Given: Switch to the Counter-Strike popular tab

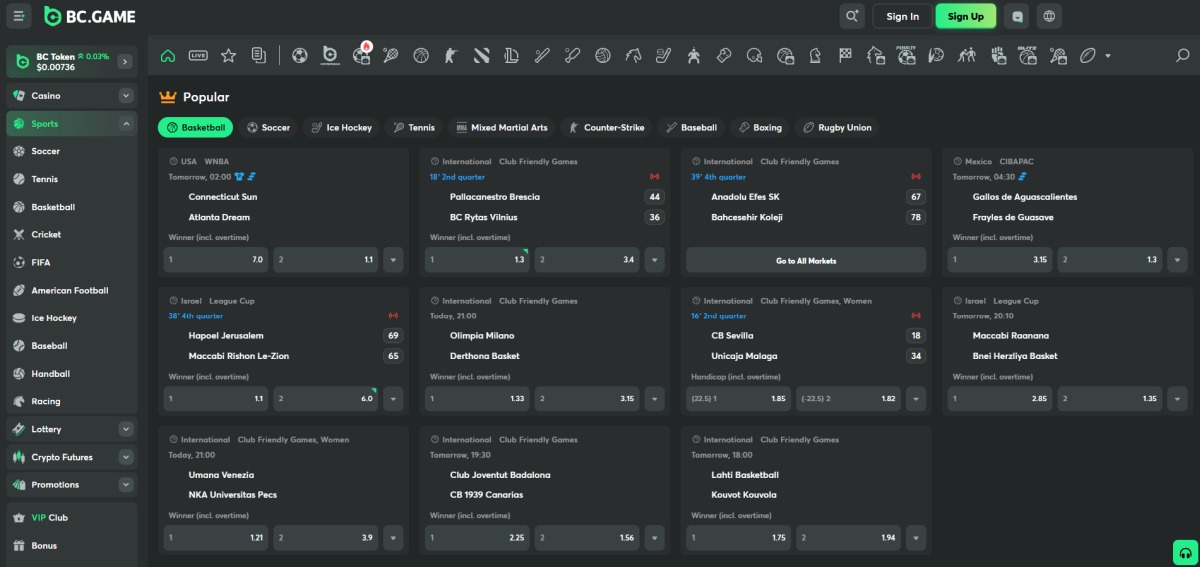Looking at the screenshot, I should (x=606, y=128).
